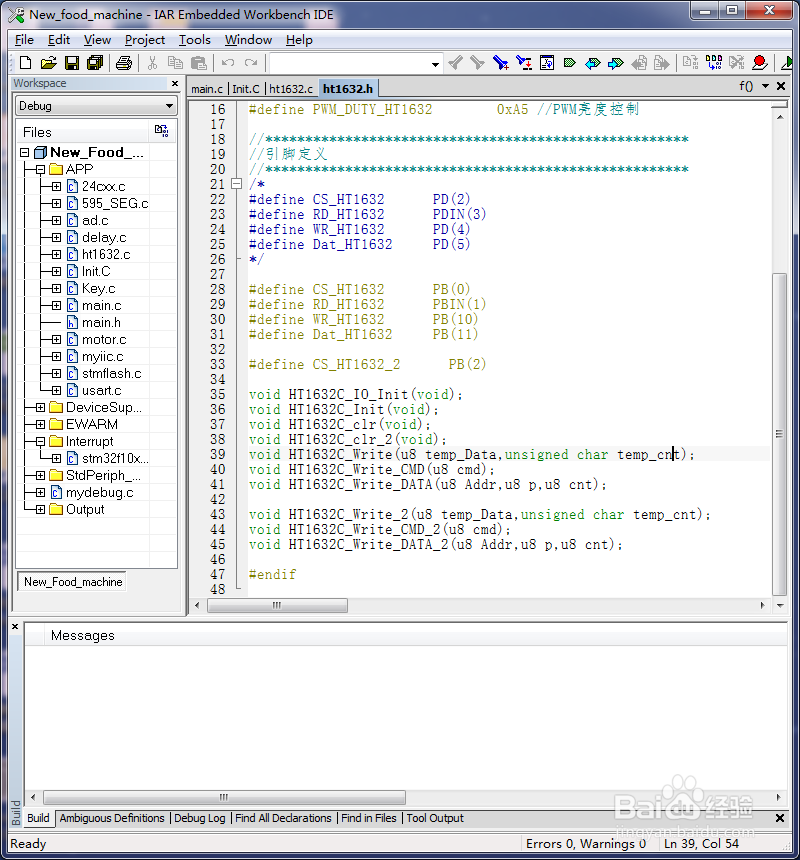The image size is (800, 860).
Task: Close the Workspace panel
Action: tap(175, 83)
